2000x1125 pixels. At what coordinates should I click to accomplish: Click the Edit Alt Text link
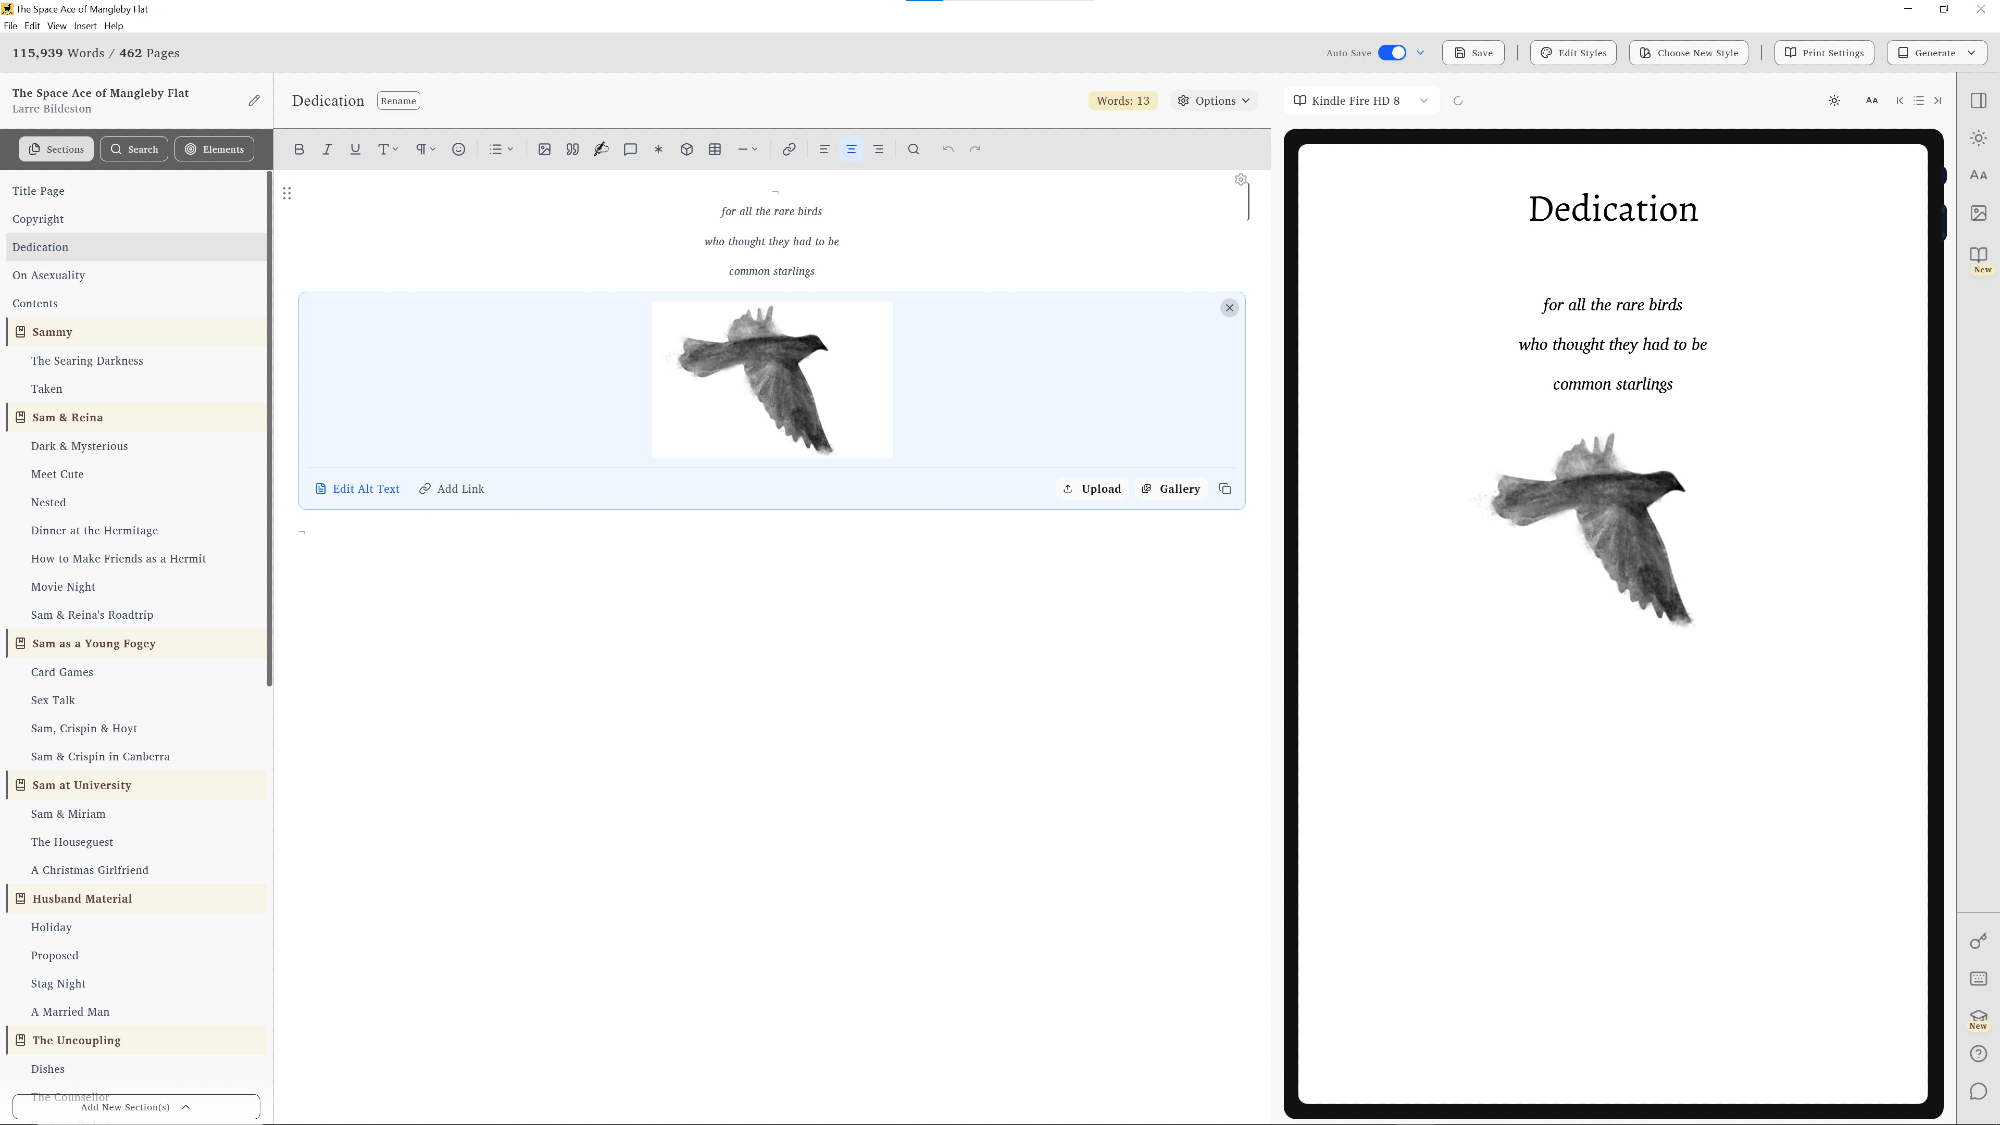357,489
